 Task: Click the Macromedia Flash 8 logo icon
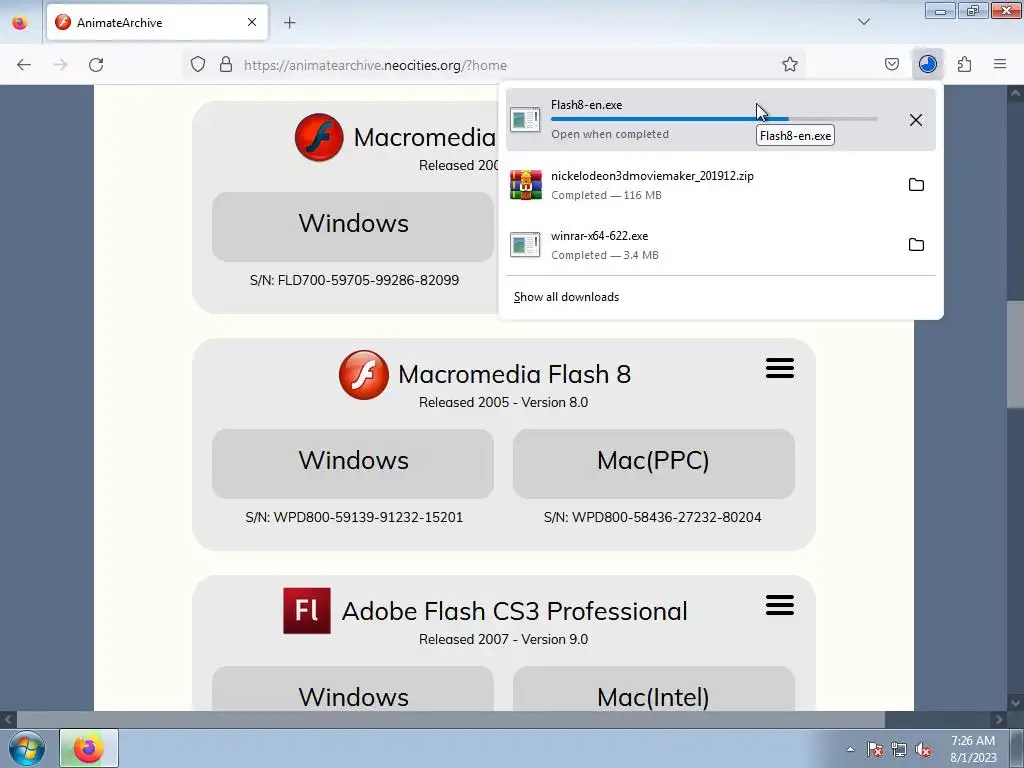tap(364, 375)
